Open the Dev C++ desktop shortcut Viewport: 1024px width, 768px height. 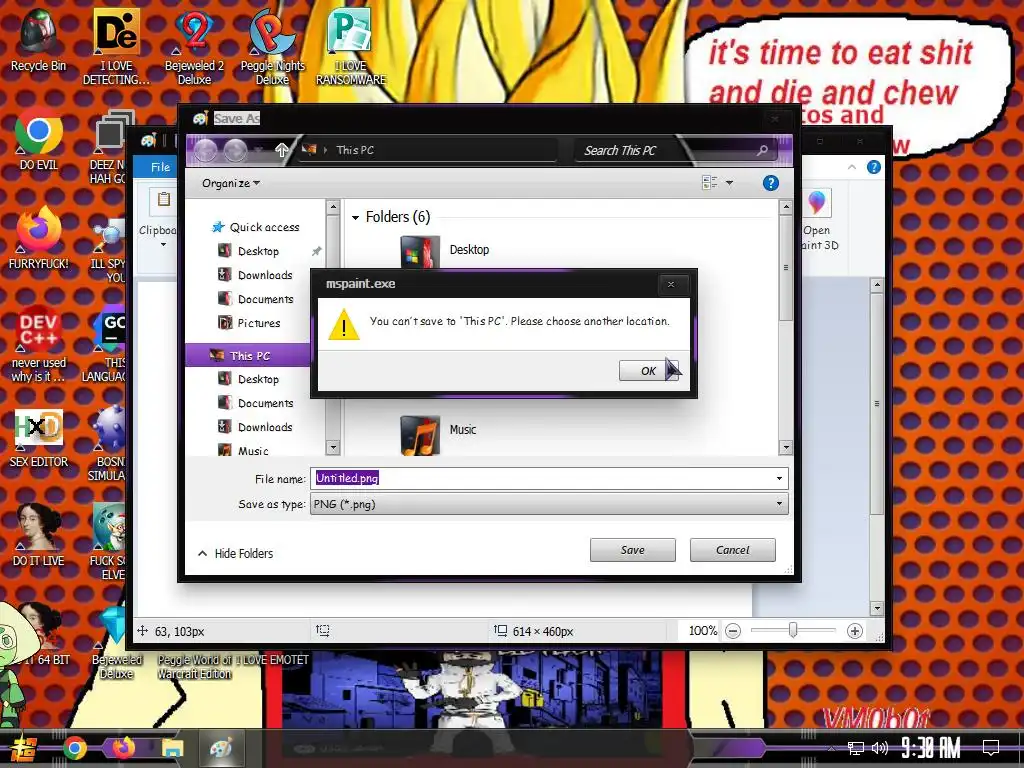[39, 344]
